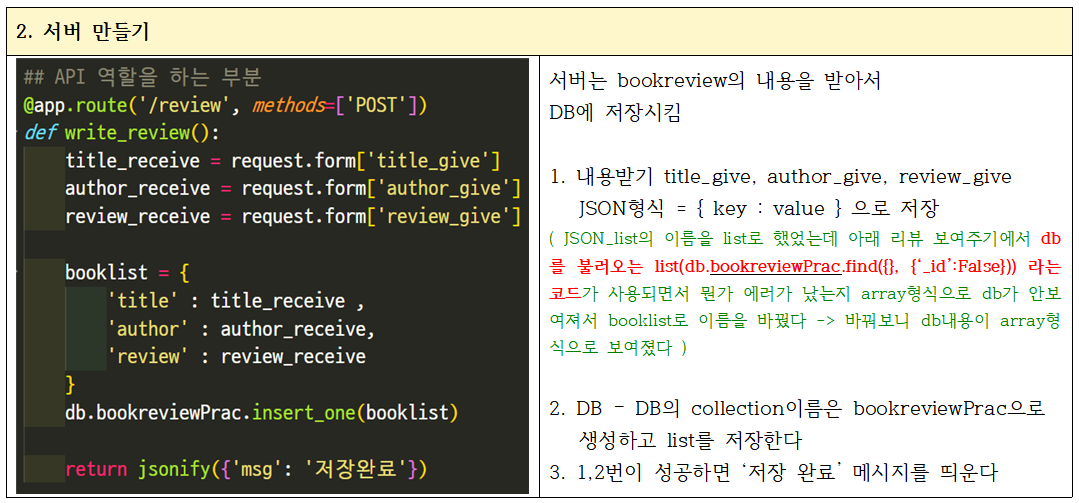The width and height of the screenshot is (1079, 503).
Task: Click the line '2. DB – DB의 collection이름은 bookreviewPrac으로'
Action: (x=798, y=408)
